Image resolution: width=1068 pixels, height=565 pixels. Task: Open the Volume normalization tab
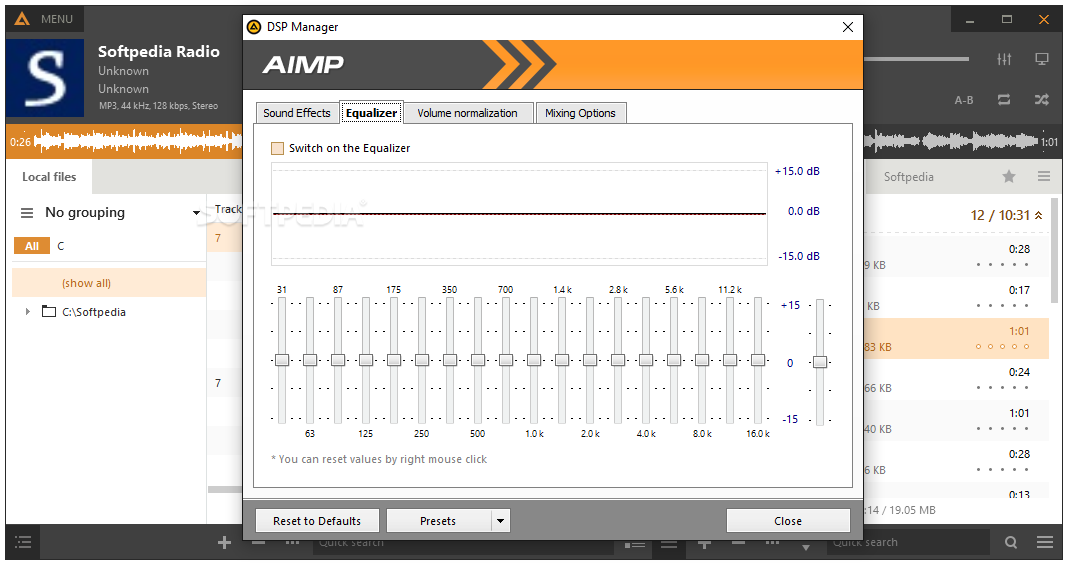(x=467, y=113)
